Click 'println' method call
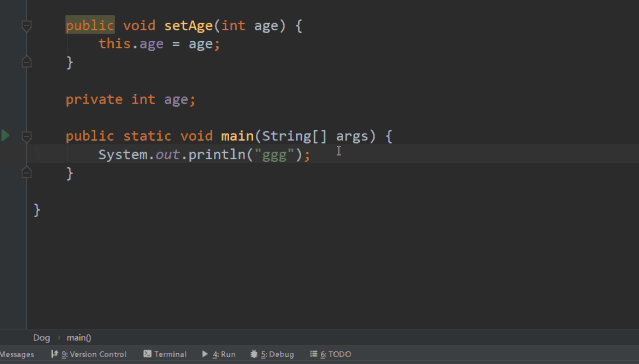This screenshot has height=364, width=639. click(217, 155)
